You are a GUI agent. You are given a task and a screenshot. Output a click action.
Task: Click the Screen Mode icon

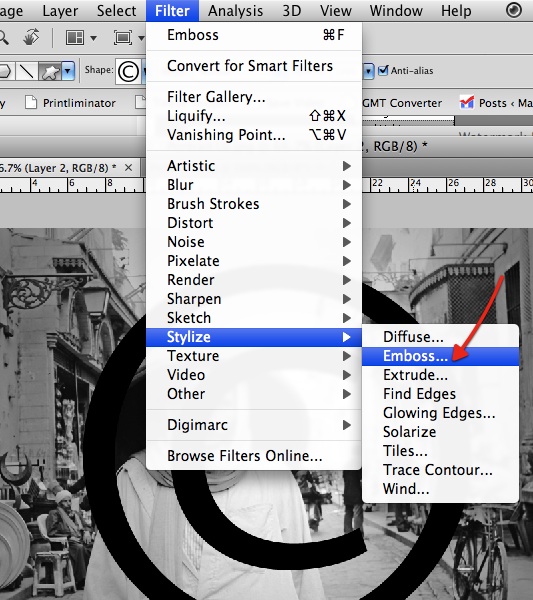point(122,38)
